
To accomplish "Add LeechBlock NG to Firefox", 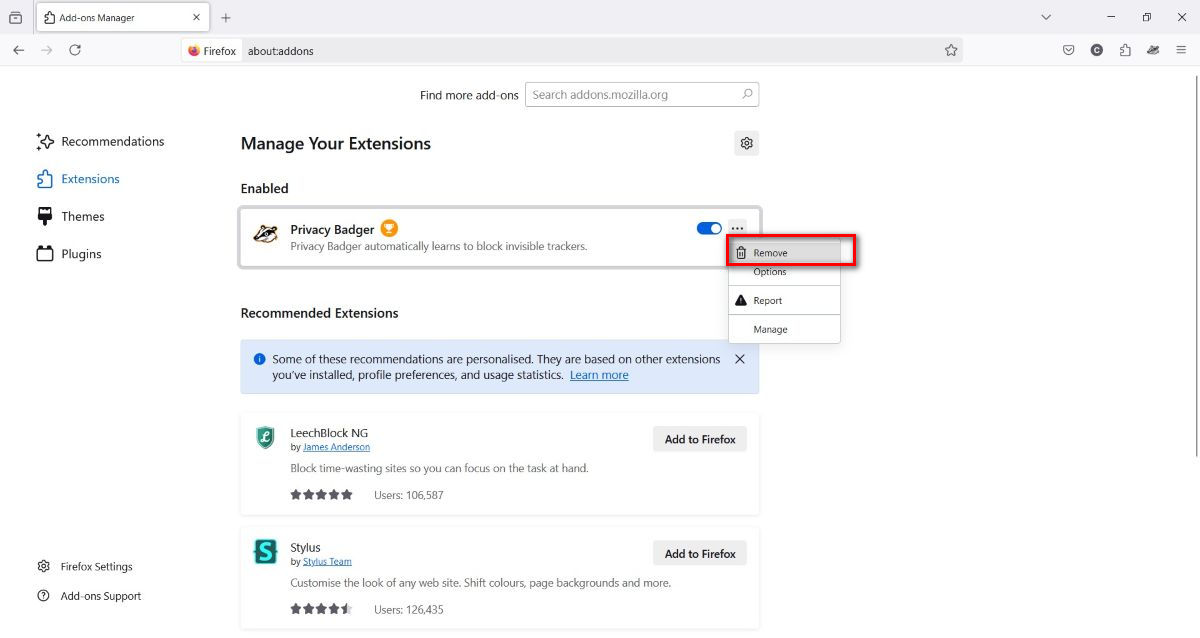I will (x=700, y=439).
